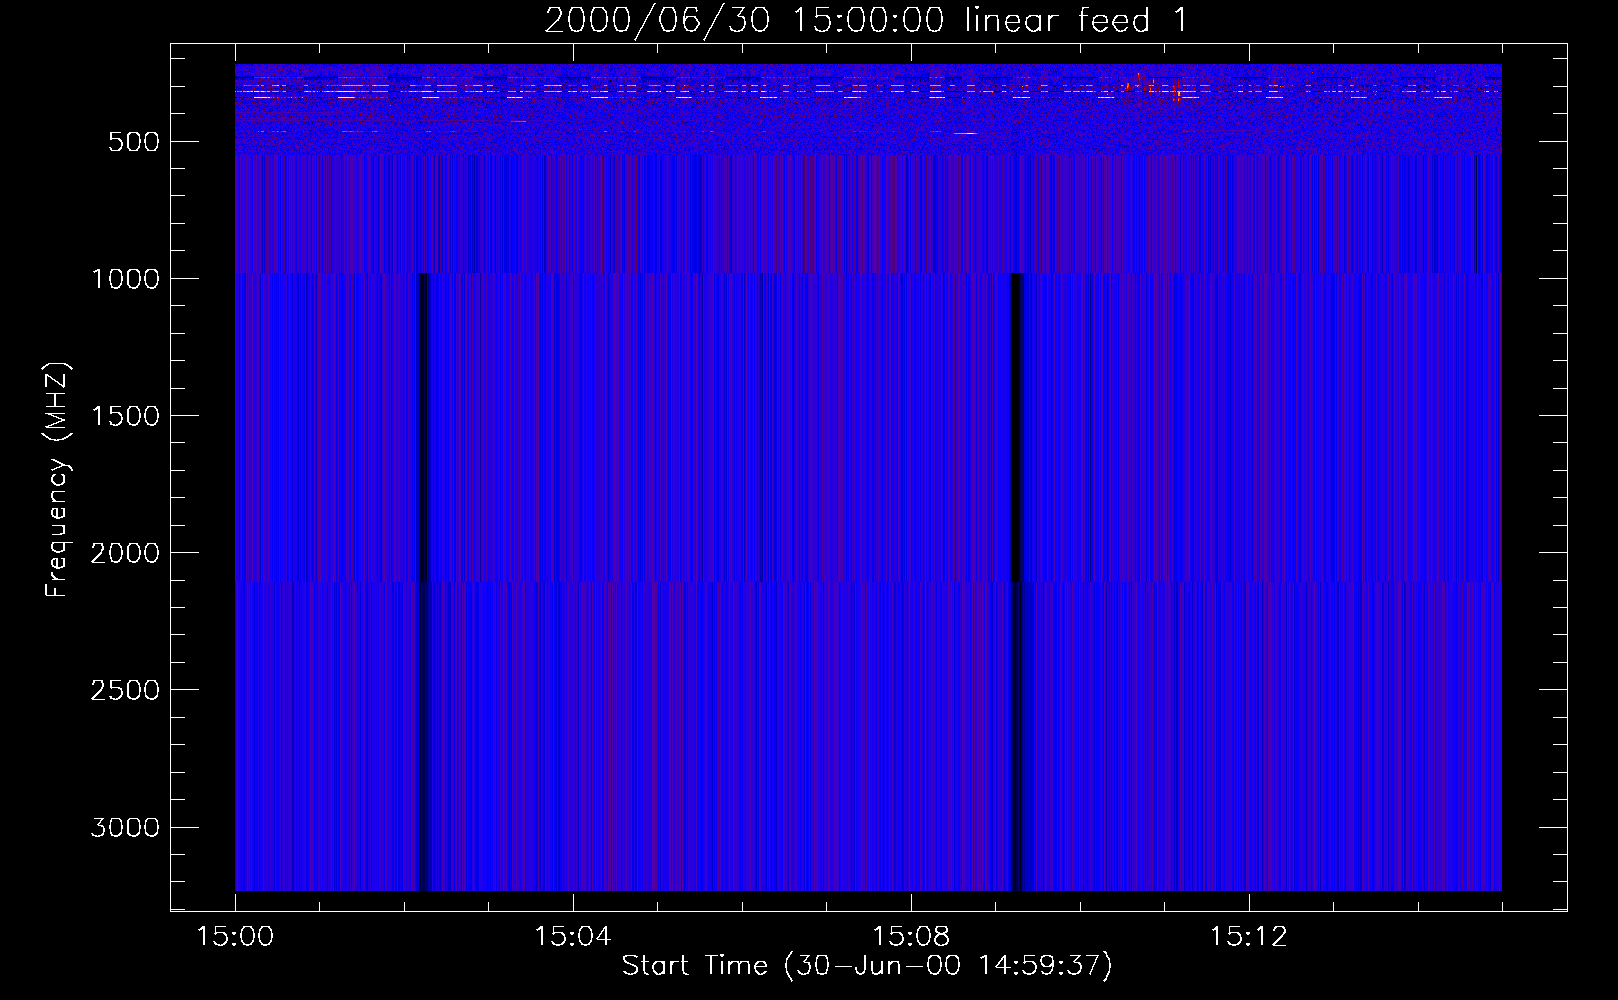
Task: Click the 15:00 time tick label
Action: [x=235, y=937]
